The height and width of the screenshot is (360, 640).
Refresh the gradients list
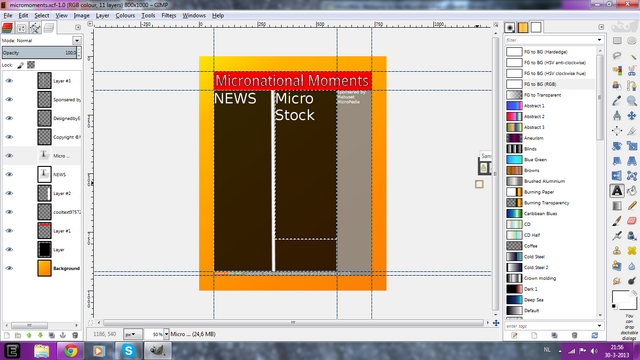[x=595, y=336]
